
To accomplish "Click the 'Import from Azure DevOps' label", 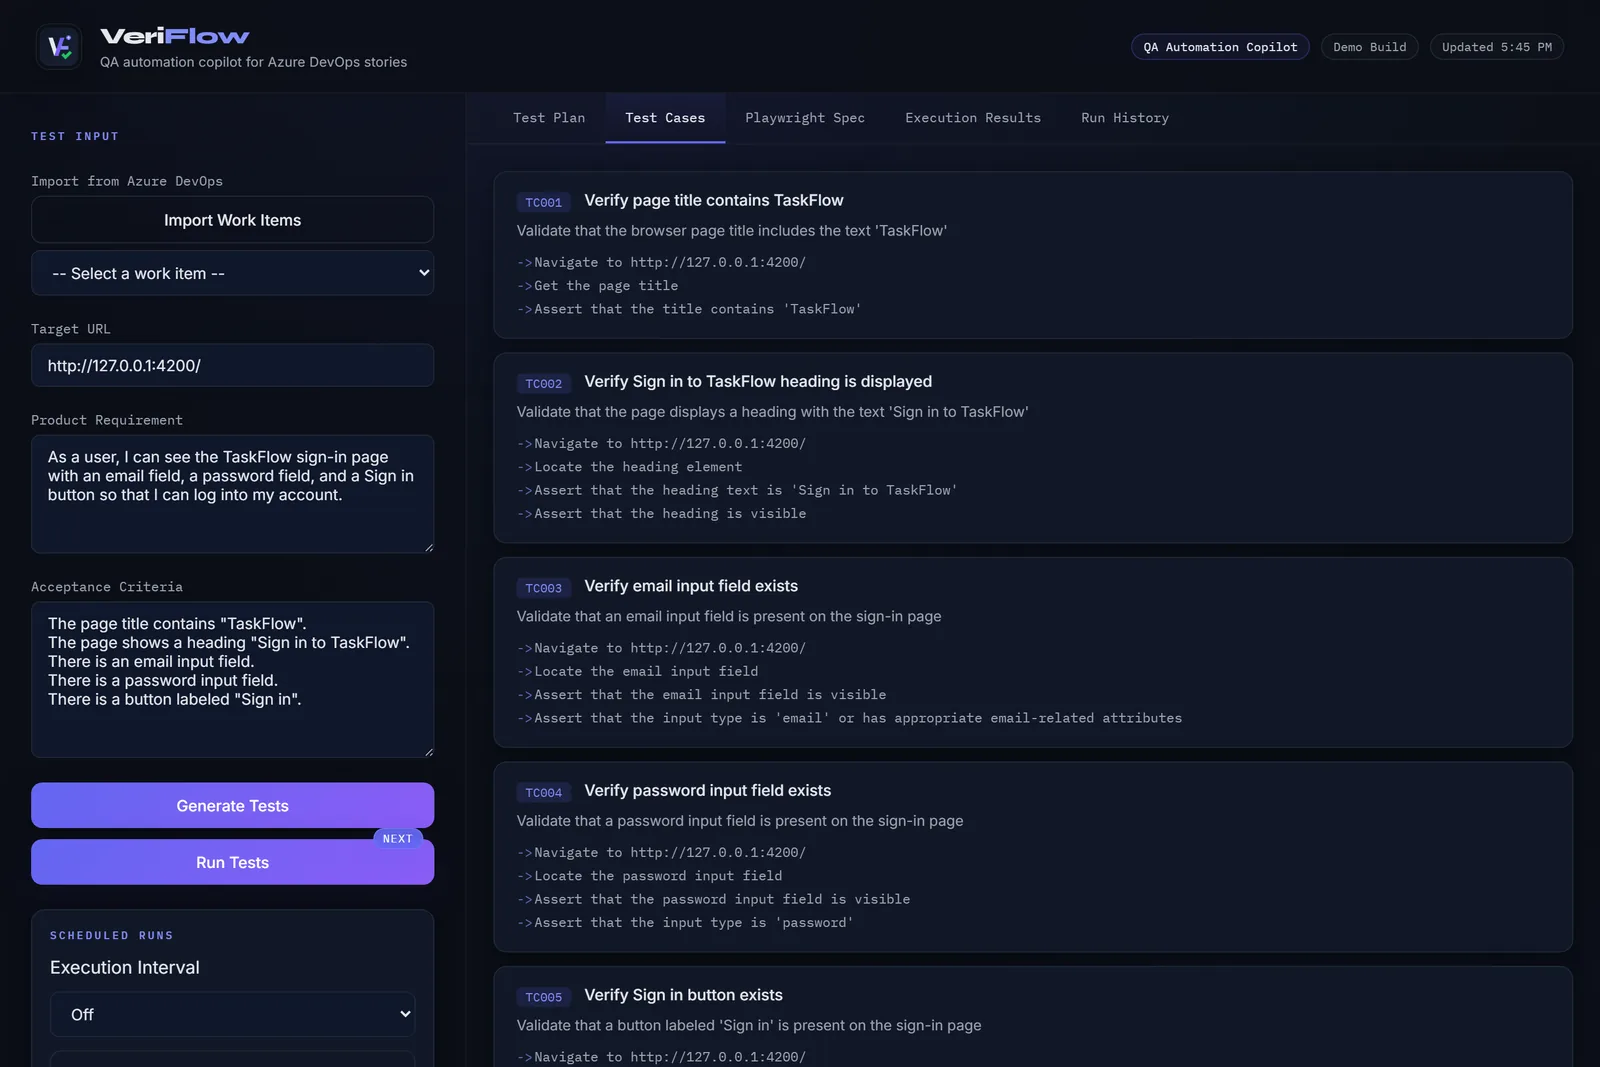I will pyautogui.click(x=127, y=181).
